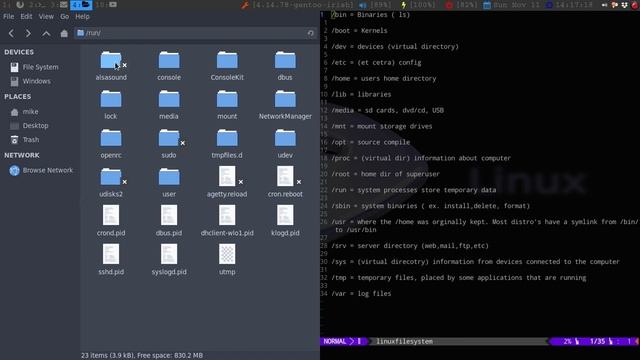Go to parent folder with up arrow

tap(46, 33)
